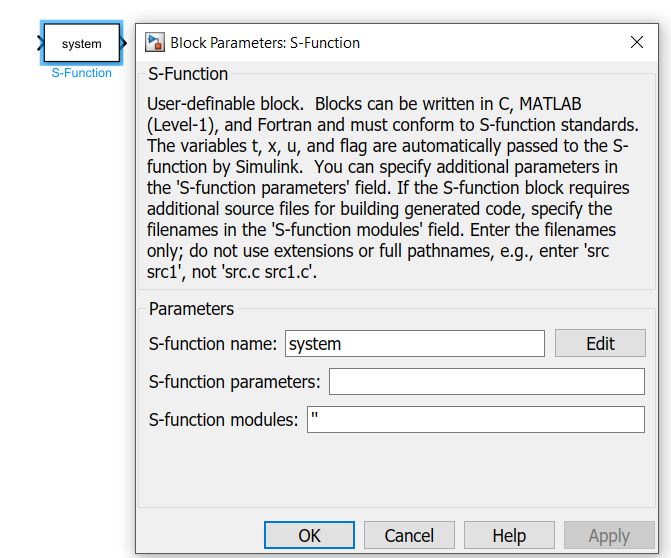Close the Block Parameters dialog
This screenshot has height=558, width=671.
(x=636, y=42)
